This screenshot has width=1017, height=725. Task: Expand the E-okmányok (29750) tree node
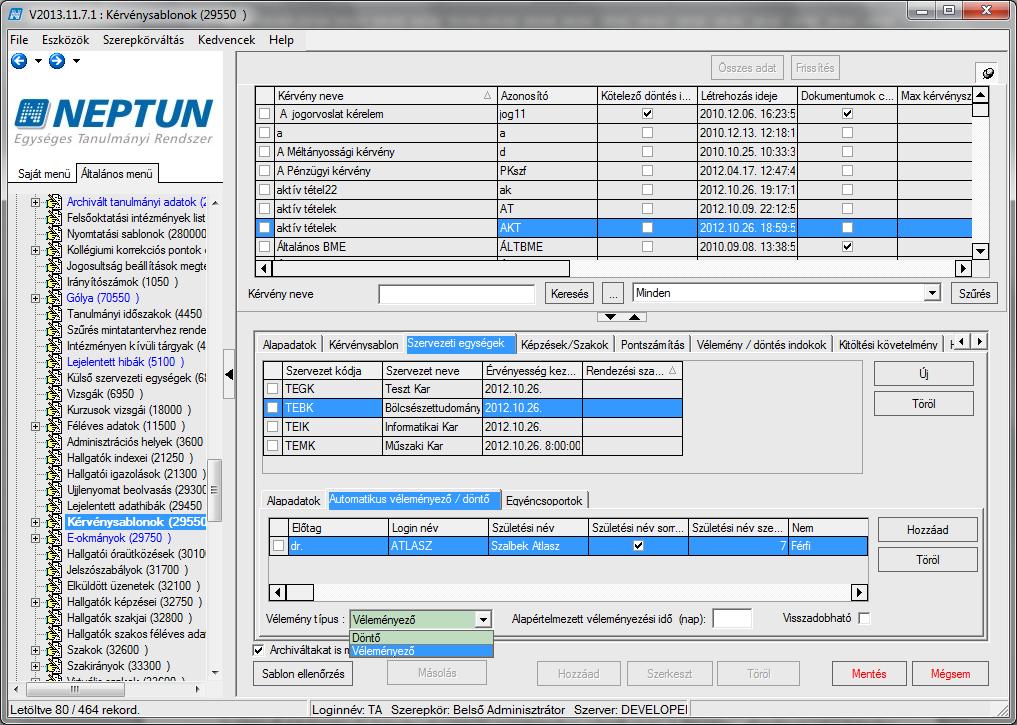(36, 538)
